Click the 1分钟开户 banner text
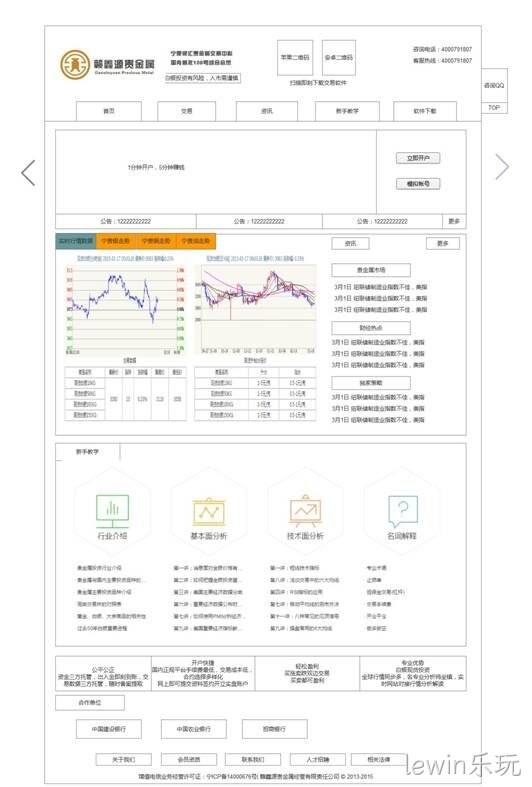The width and height of the screenshot is (532, 787). (x=156, y=167)
